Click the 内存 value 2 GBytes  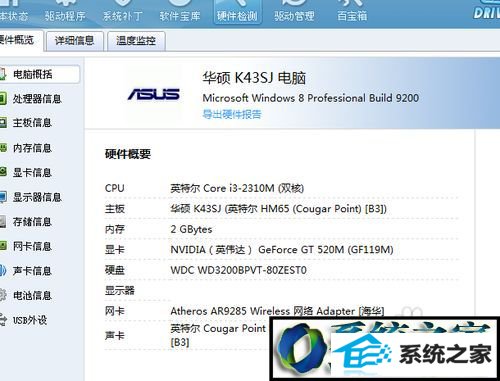coord(191,229)
